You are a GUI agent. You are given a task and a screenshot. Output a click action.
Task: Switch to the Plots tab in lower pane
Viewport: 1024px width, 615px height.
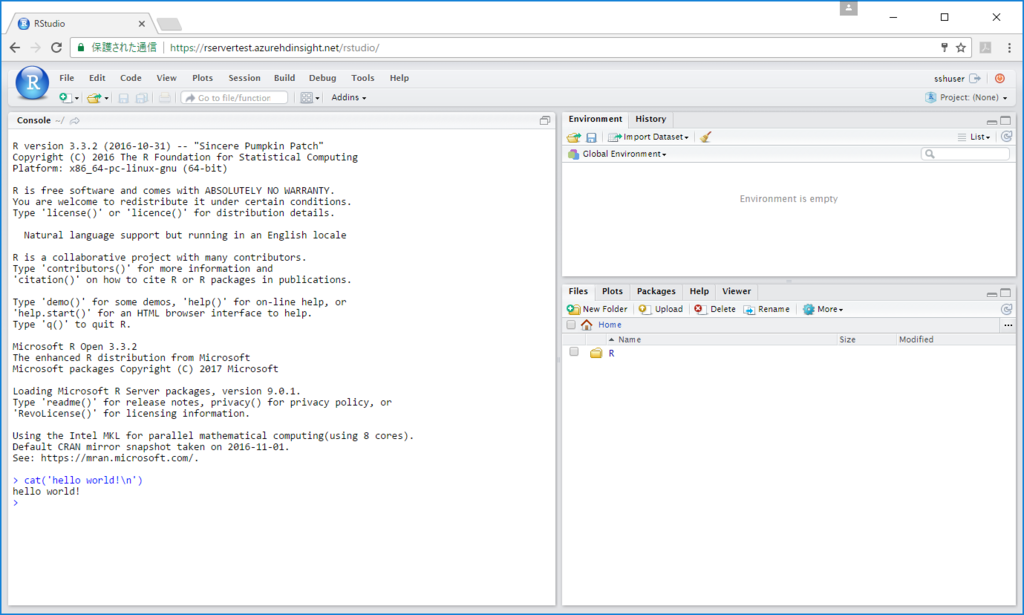click(x=612, y=291)
